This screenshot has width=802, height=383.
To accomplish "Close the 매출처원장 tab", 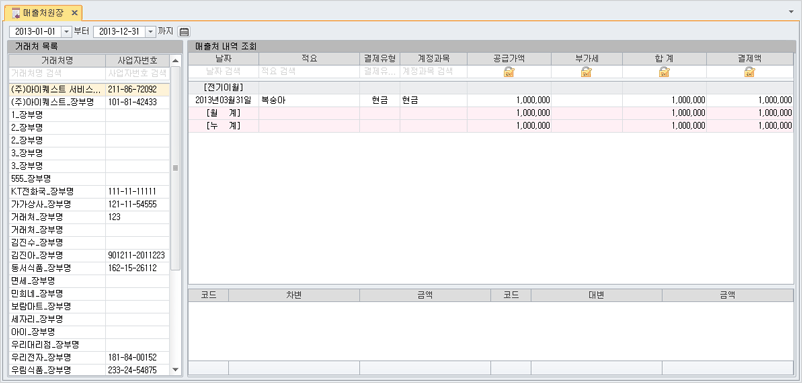I will pos(74,13).
